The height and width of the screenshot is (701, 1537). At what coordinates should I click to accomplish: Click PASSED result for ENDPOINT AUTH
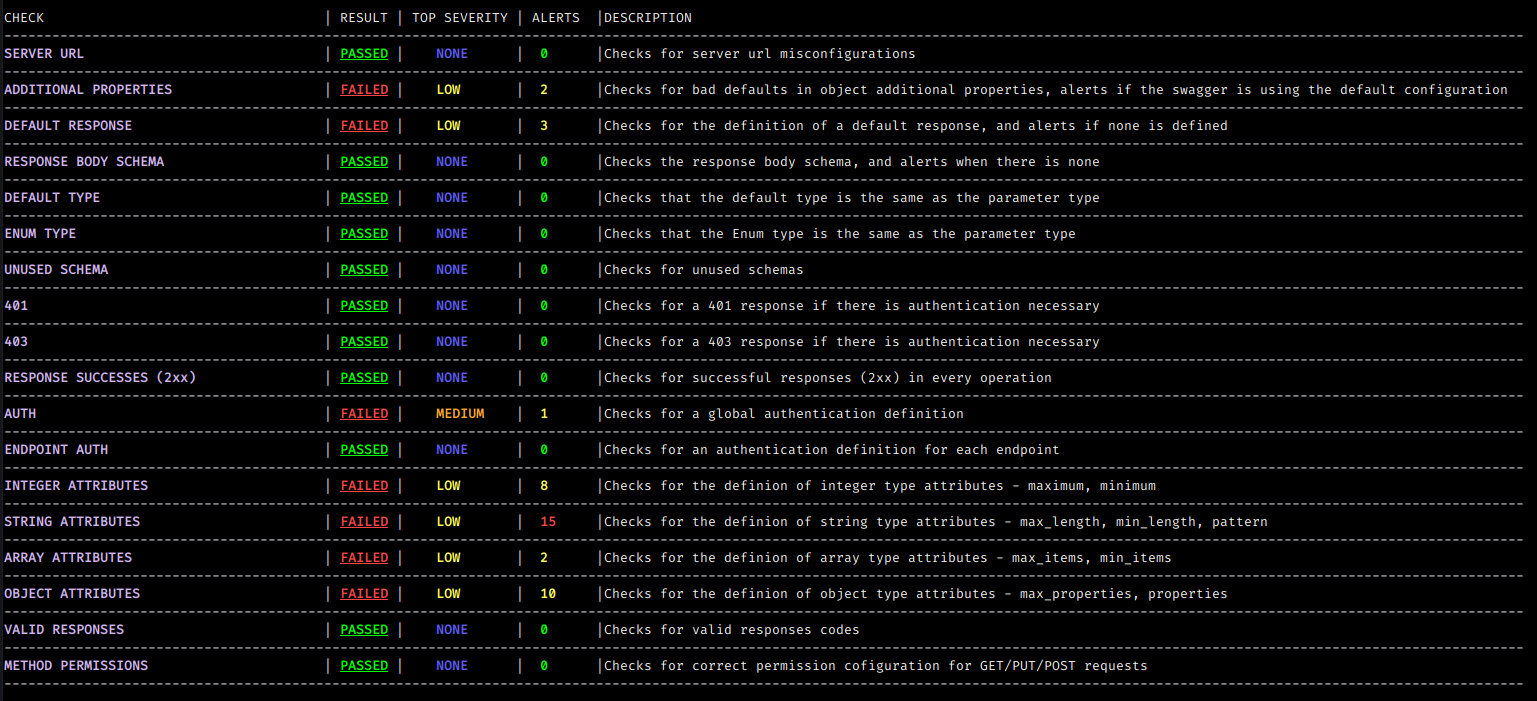[364, 450]
